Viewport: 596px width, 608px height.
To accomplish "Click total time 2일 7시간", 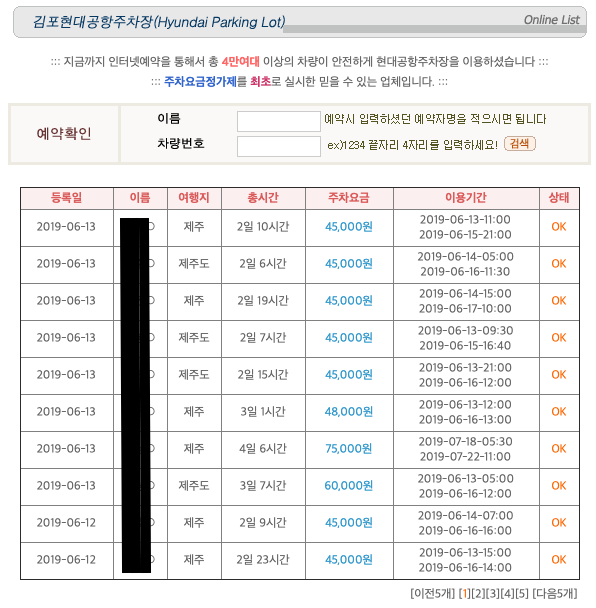I will click(263, 337).
